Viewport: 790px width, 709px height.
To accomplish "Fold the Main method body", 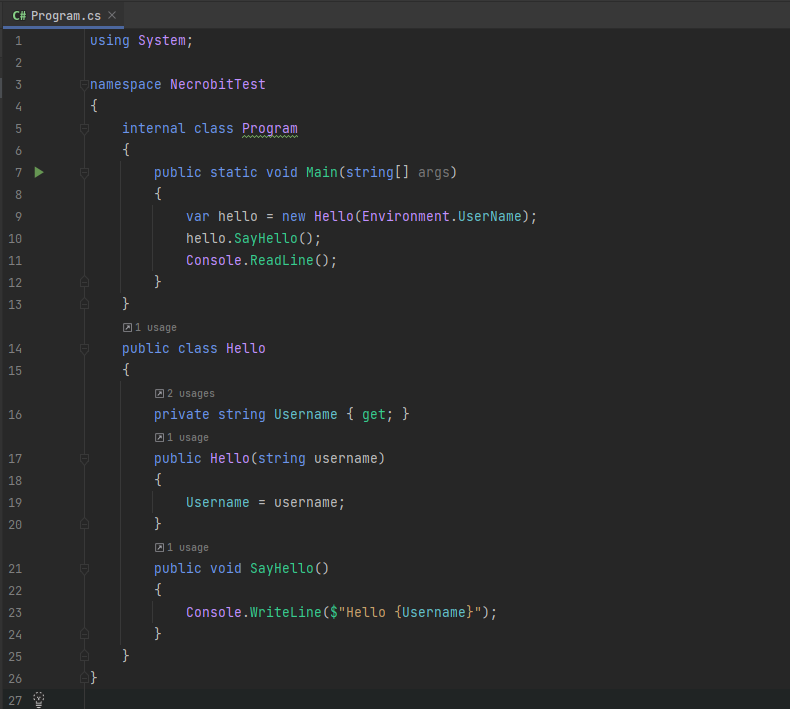I will (x=85, y=173).
